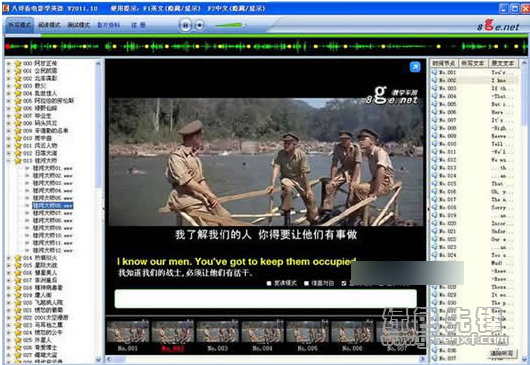Click the white dictation input field

[265, 298]
